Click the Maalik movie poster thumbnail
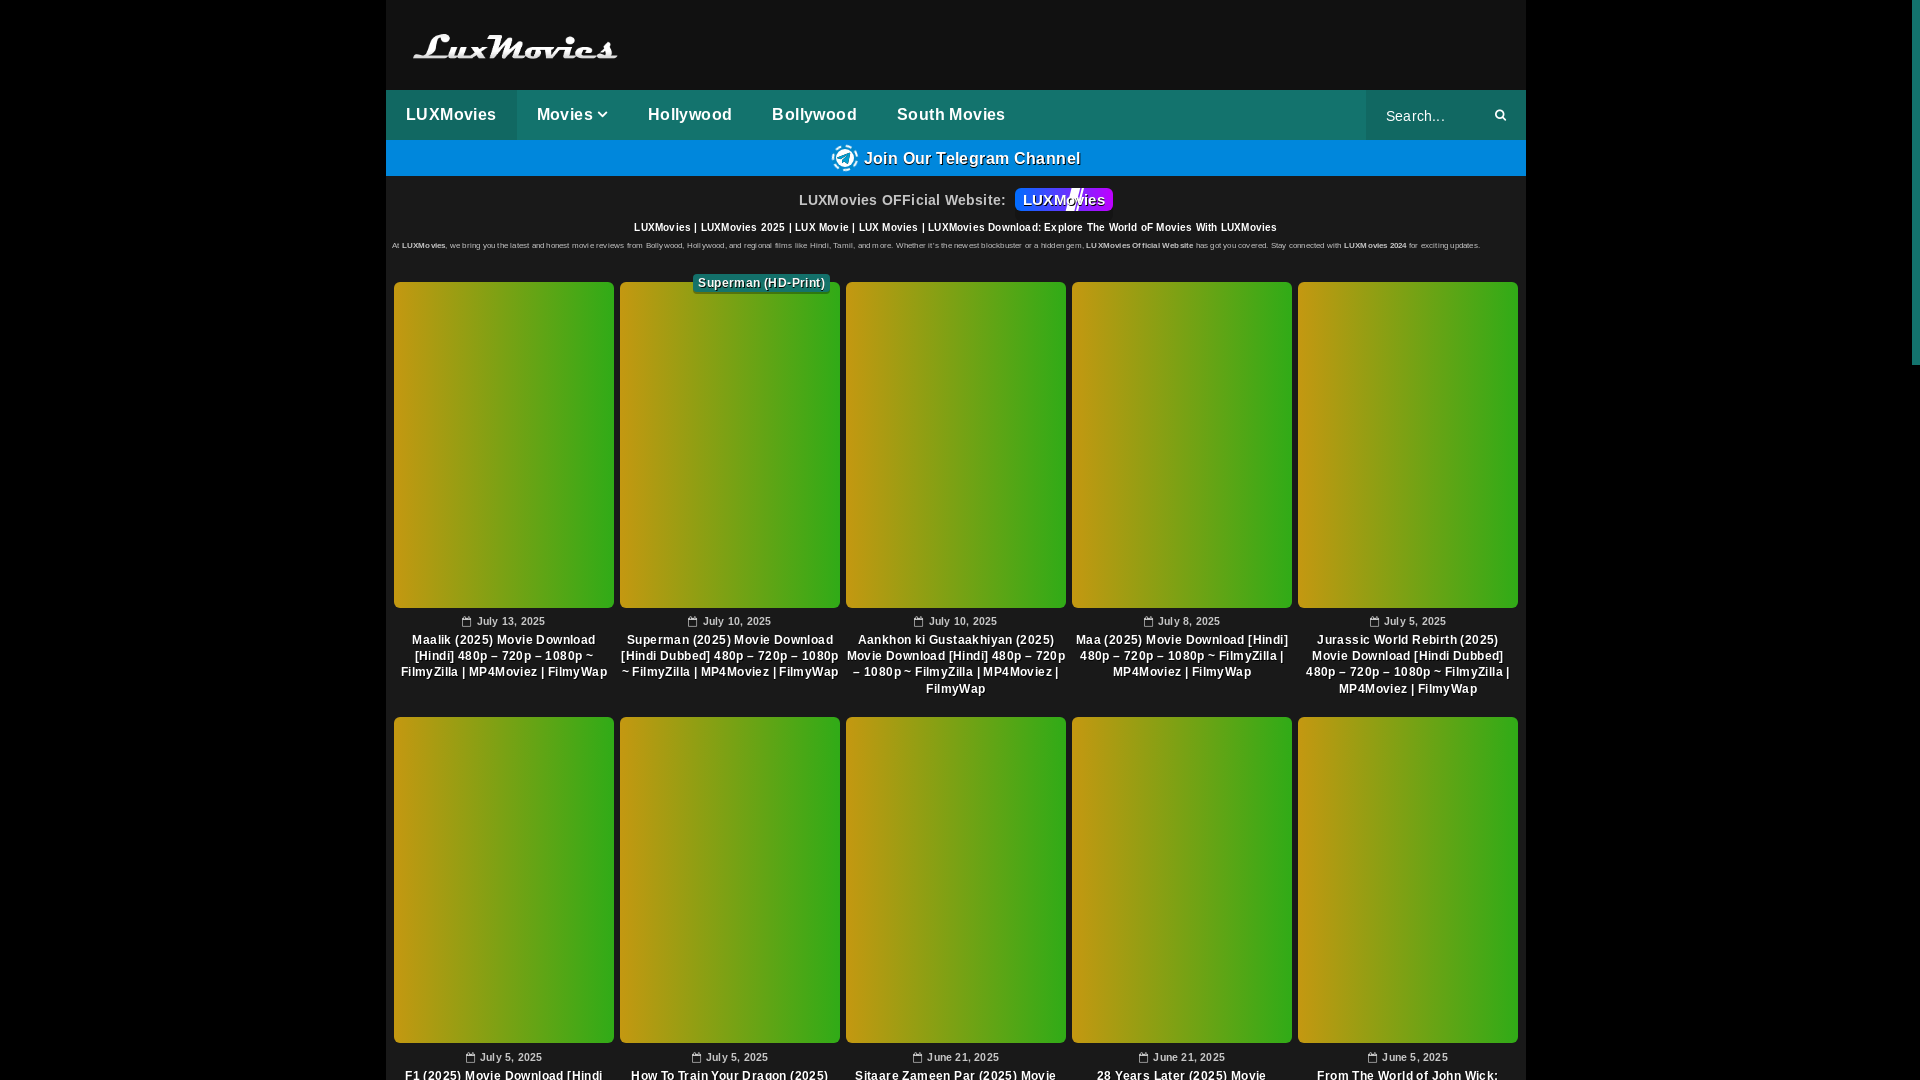Image resolution: width=1920 pixels, height=1080 pixels. (504, 445)
